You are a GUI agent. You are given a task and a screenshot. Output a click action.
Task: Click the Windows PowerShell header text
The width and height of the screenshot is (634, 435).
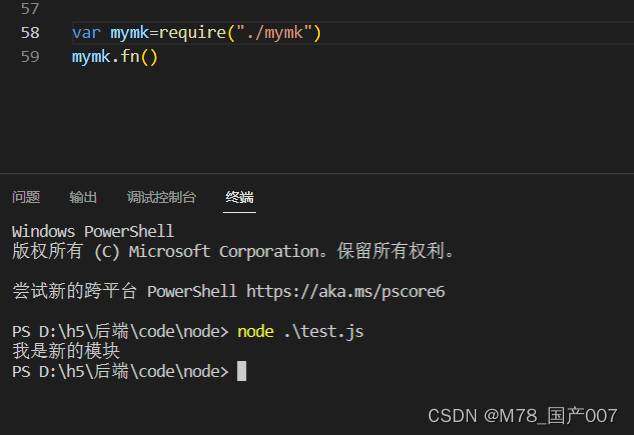93,232
